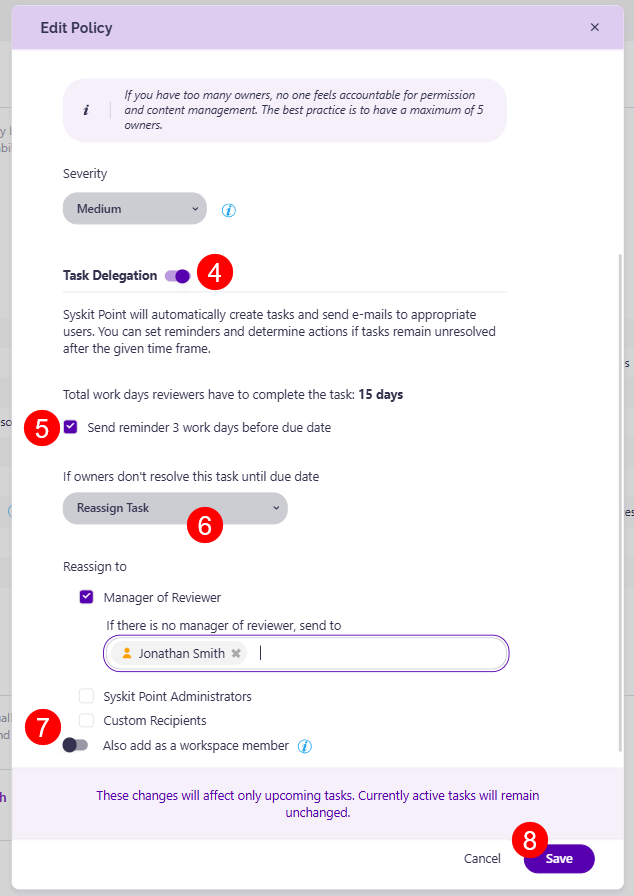
Task: Select the Jonathan Smith recipient chip
Action: point(170,653)
